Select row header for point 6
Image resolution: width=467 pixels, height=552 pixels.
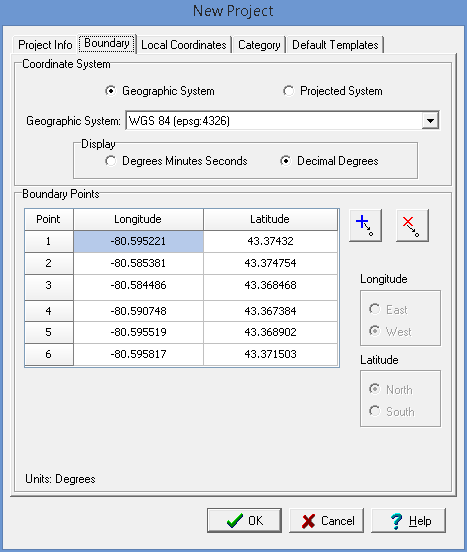pyautogui.click(x=49, y=354)
